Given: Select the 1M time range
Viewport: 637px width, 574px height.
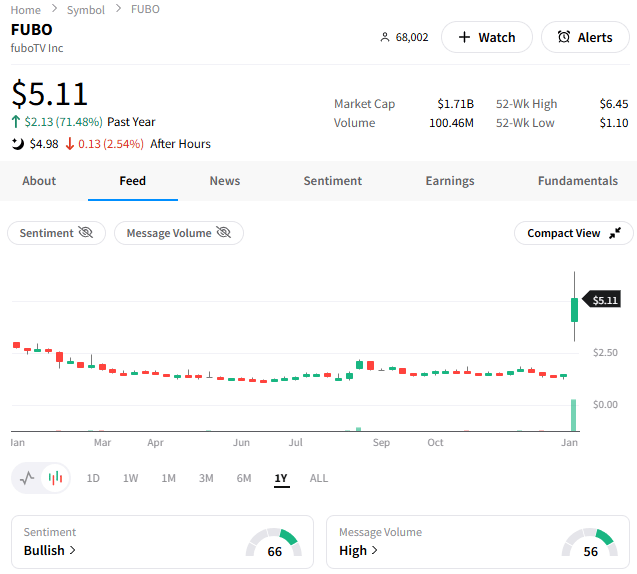Looking at the screenshot, I should (x=169, y=478).
